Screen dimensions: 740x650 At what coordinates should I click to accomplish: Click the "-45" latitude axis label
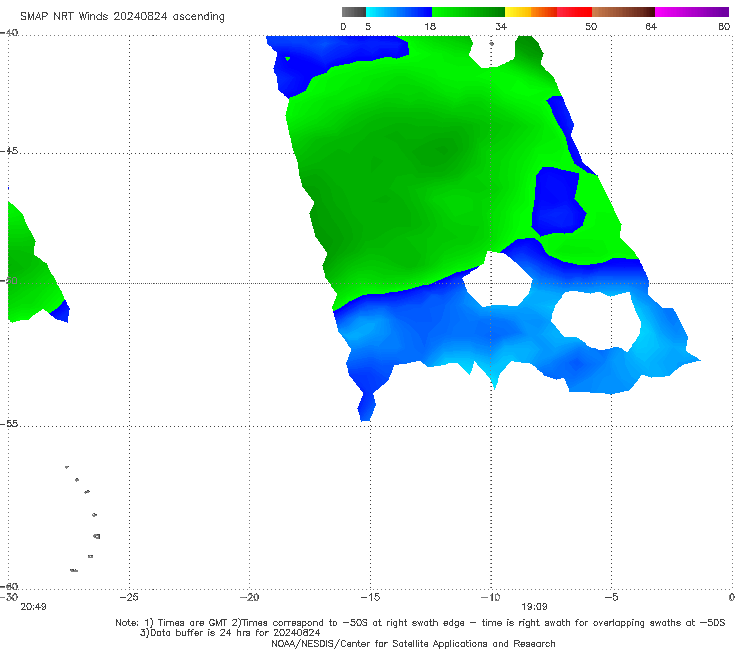(9, 151)
